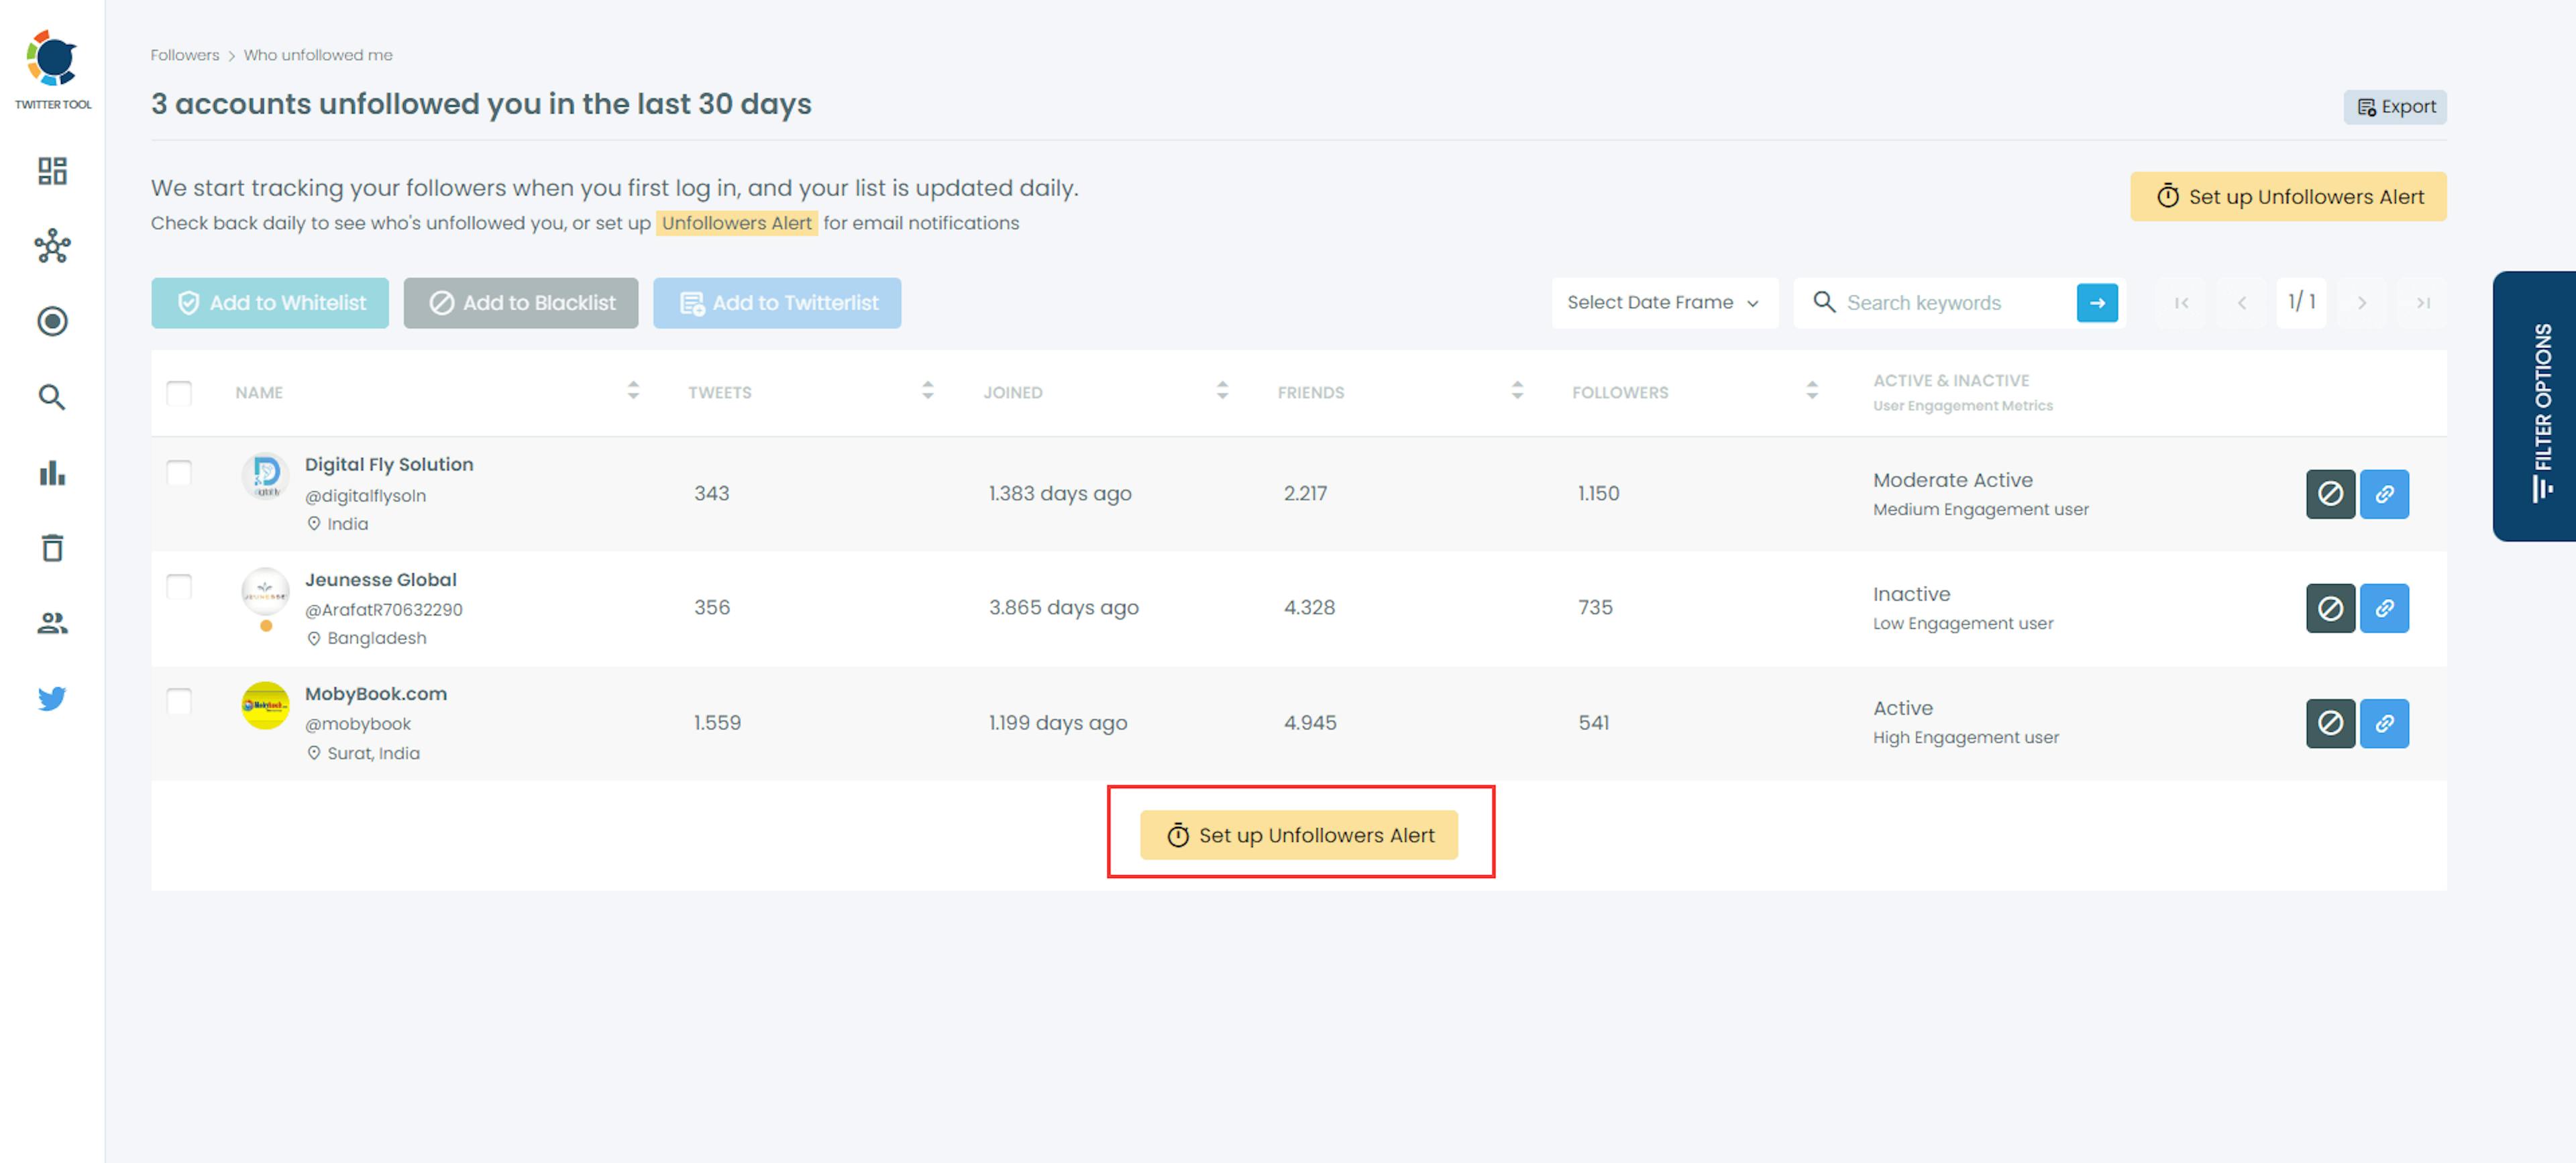This screenshot has width=2576, height=1163.
Task: Click the link icon for Jeunesse Global
Action: [x=2385, y=608]
